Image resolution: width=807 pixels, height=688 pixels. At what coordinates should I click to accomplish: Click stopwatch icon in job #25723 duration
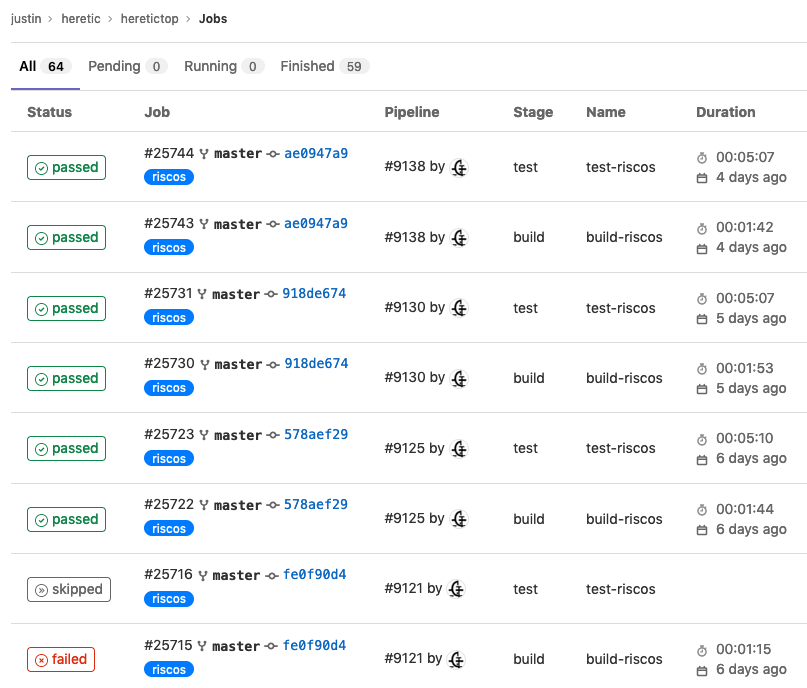pyautogui.click(x=702, y=439)
